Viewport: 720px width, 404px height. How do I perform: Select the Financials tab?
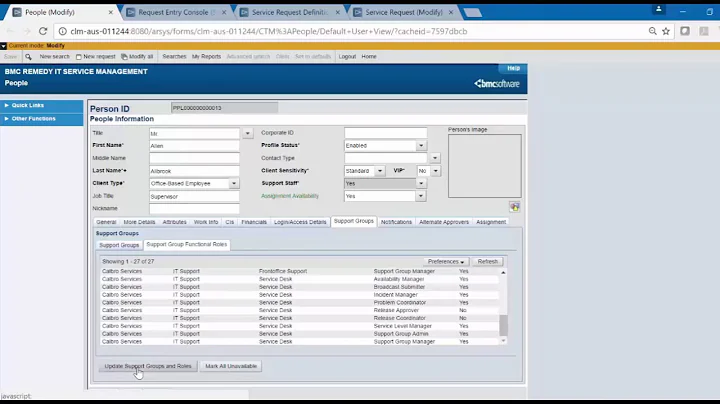tap(254, 222)
